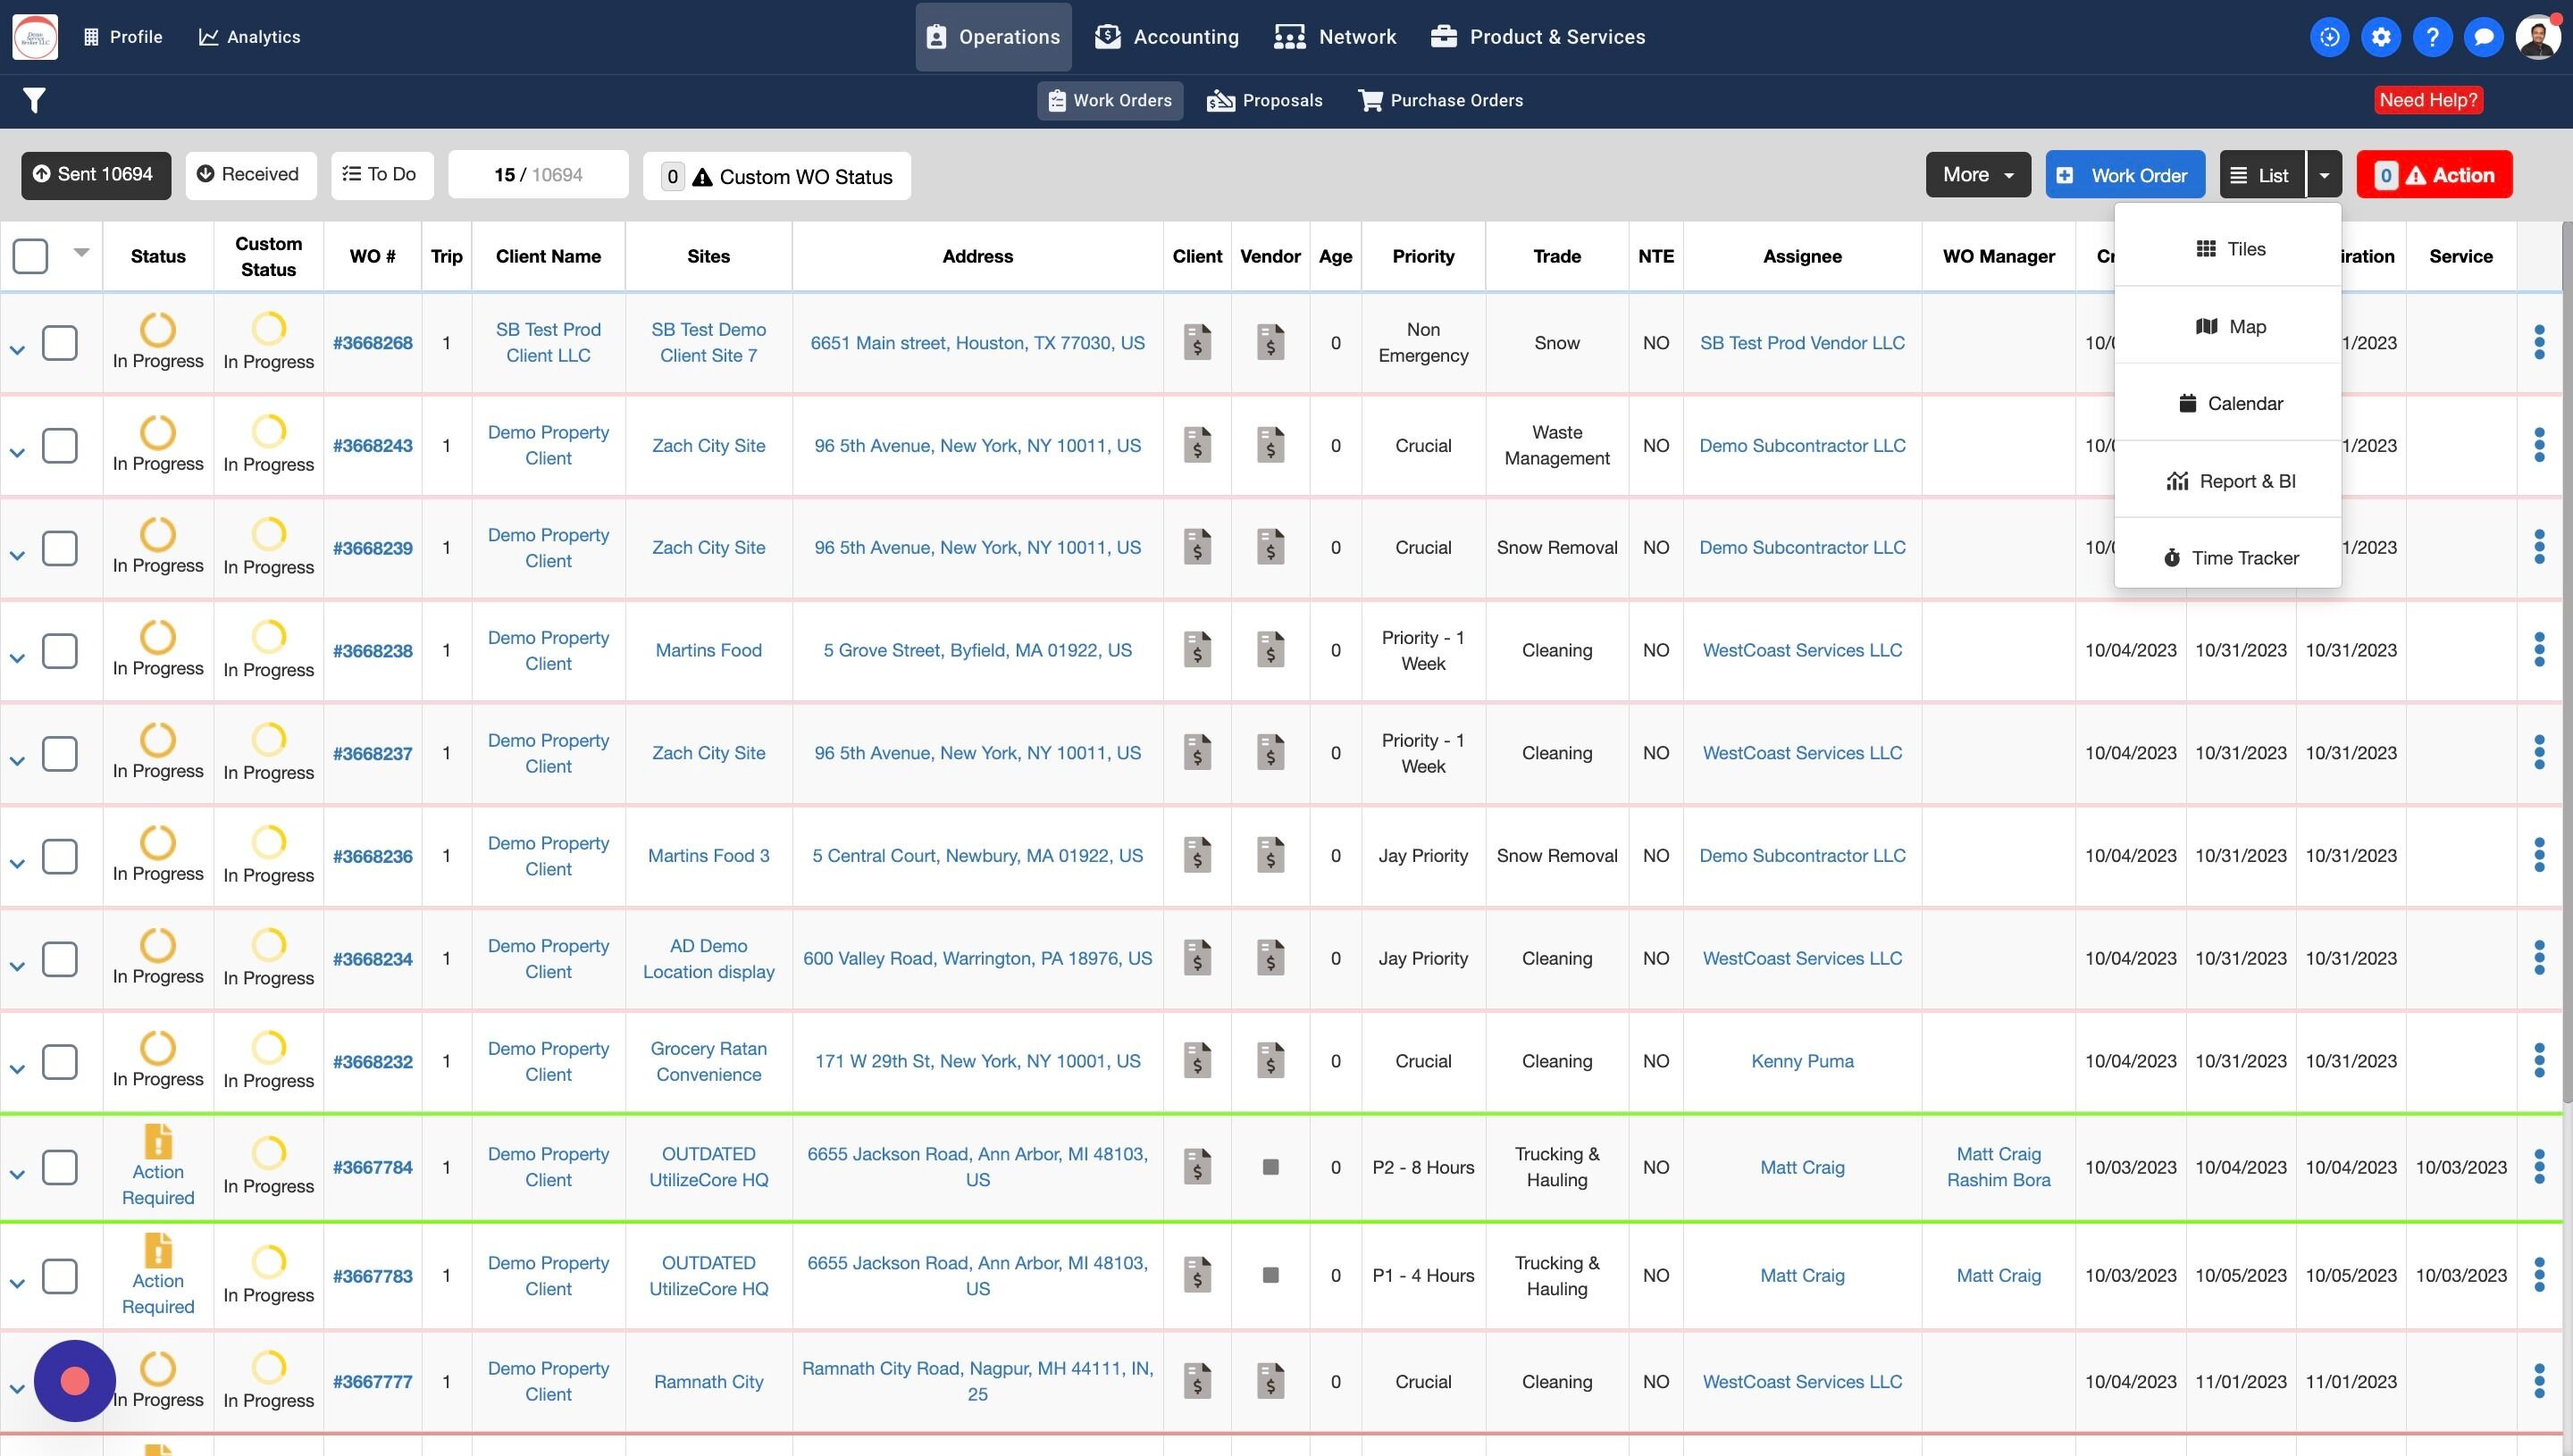Toggle the List view dropdown arrow
The width and height of the screenshot is (2573, 1456).
coord(2324,175)
